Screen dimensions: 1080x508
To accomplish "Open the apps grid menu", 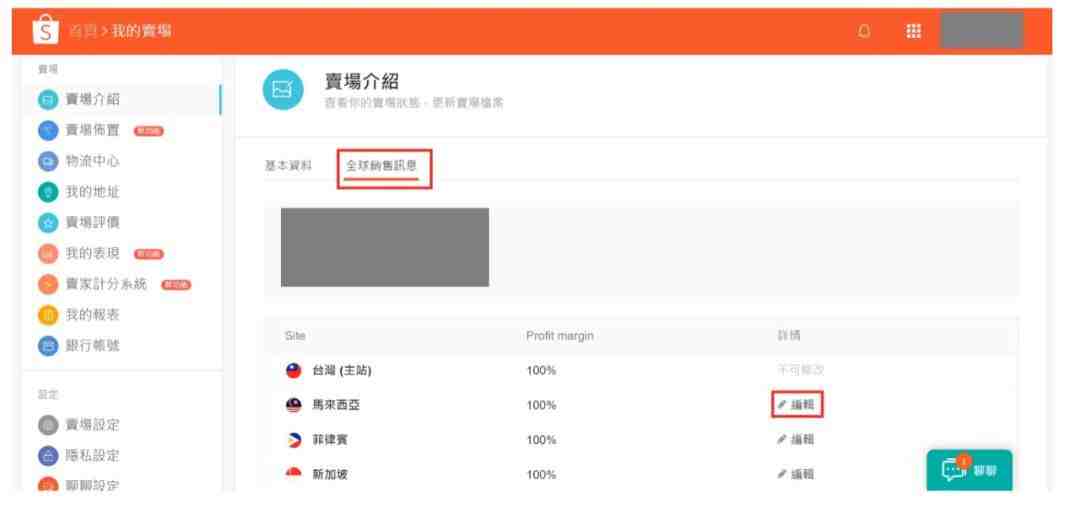I will point(913,31).
